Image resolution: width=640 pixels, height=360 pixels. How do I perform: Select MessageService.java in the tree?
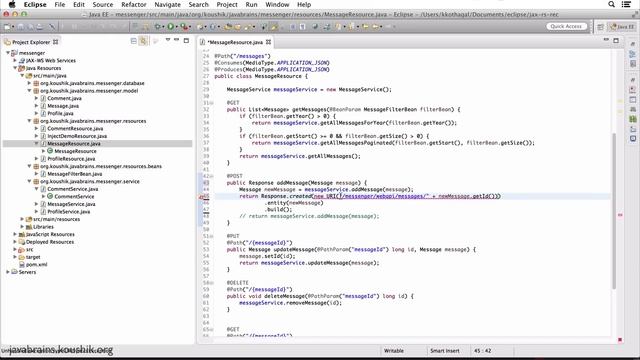(71, 204)
